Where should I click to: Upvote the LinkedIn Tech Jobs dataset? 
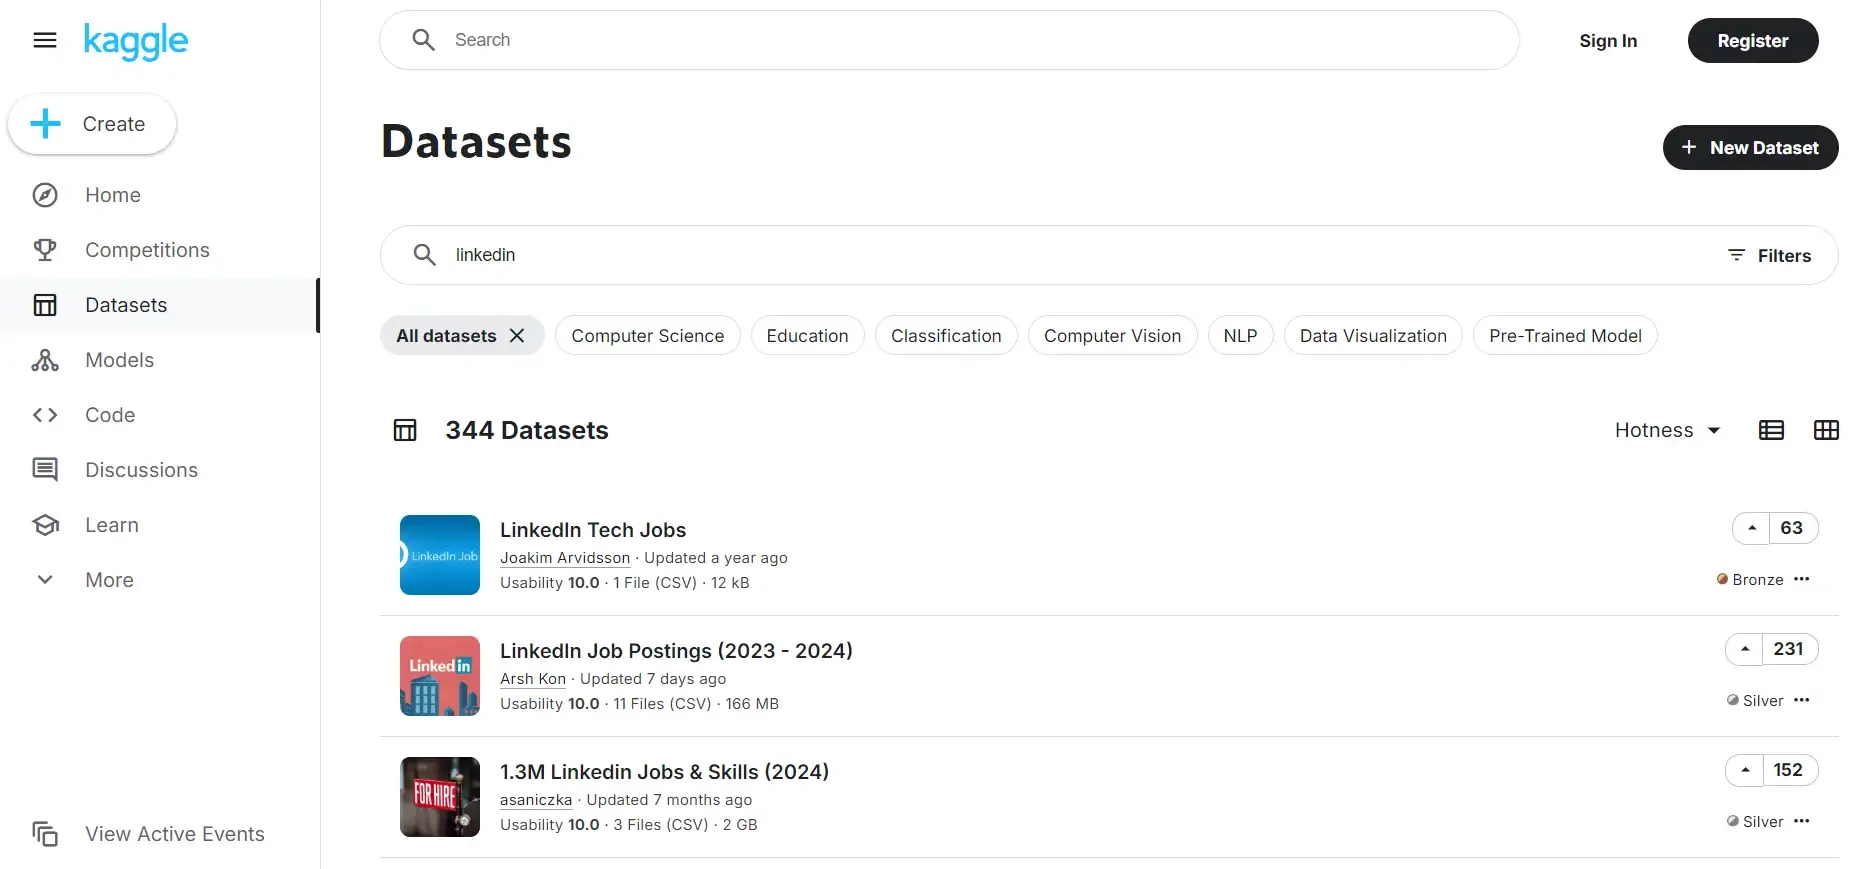(x=1751, y=528)
